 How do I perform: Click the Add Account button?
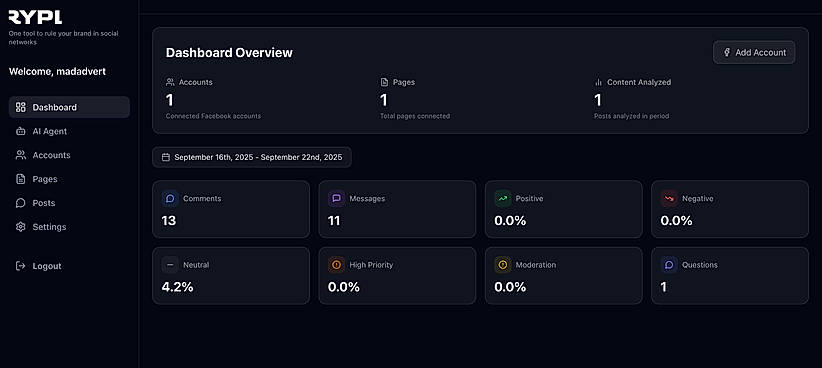click(754, 52)
